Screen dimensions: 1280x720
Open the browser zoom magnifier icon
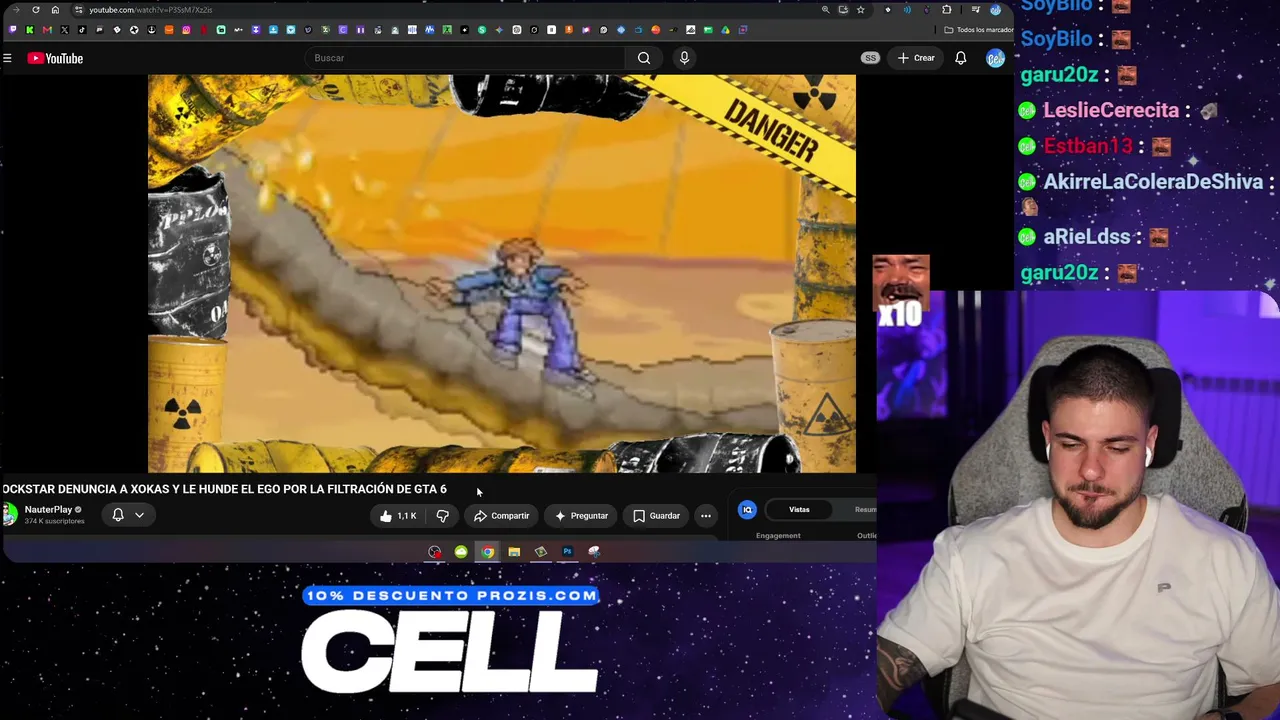(x=825, y=10)
